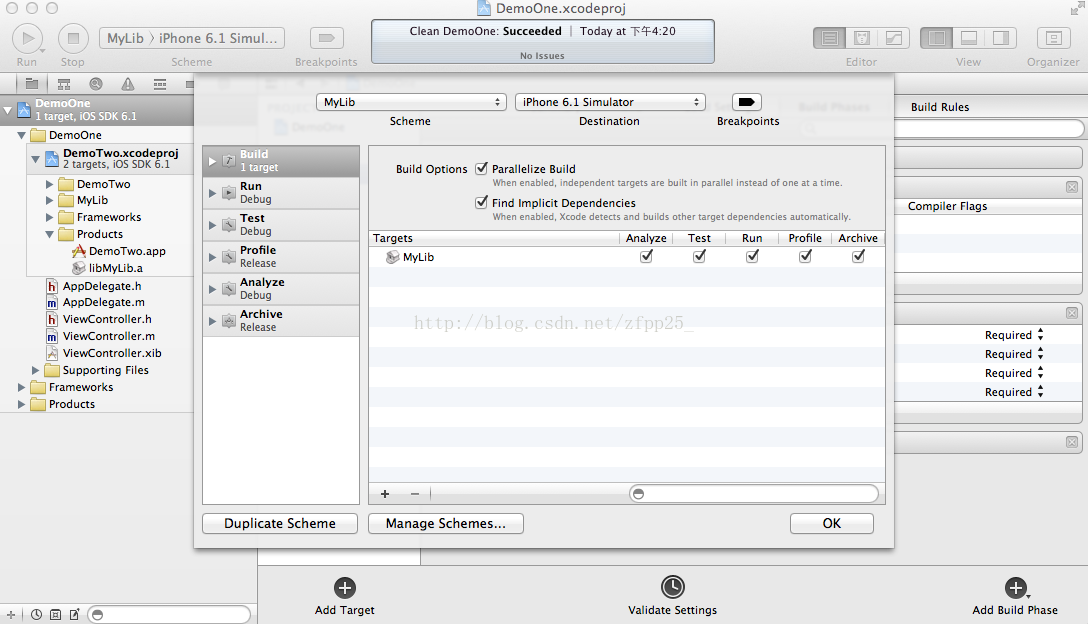Open the Organizer window

tap(1053, 38)
